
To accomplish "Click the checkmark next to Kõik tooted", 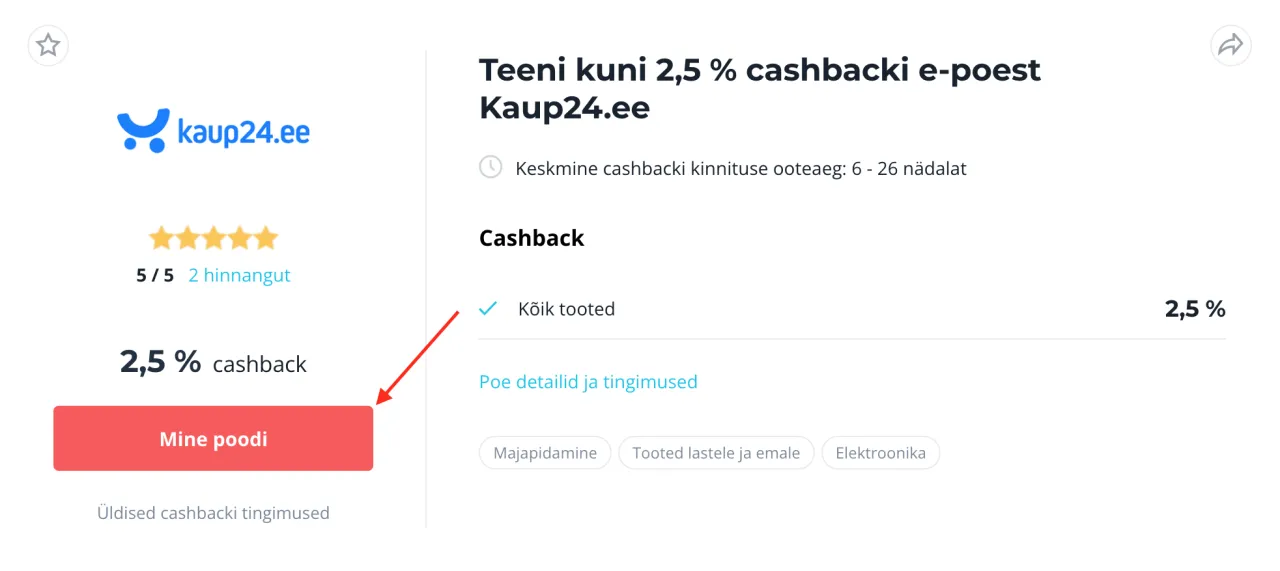I will (x=488, y=309).
